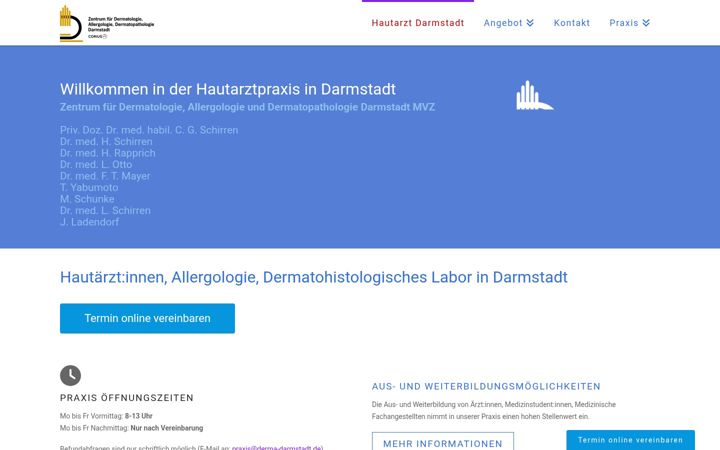Select the name J. Ladendorf

click(90, 222)
